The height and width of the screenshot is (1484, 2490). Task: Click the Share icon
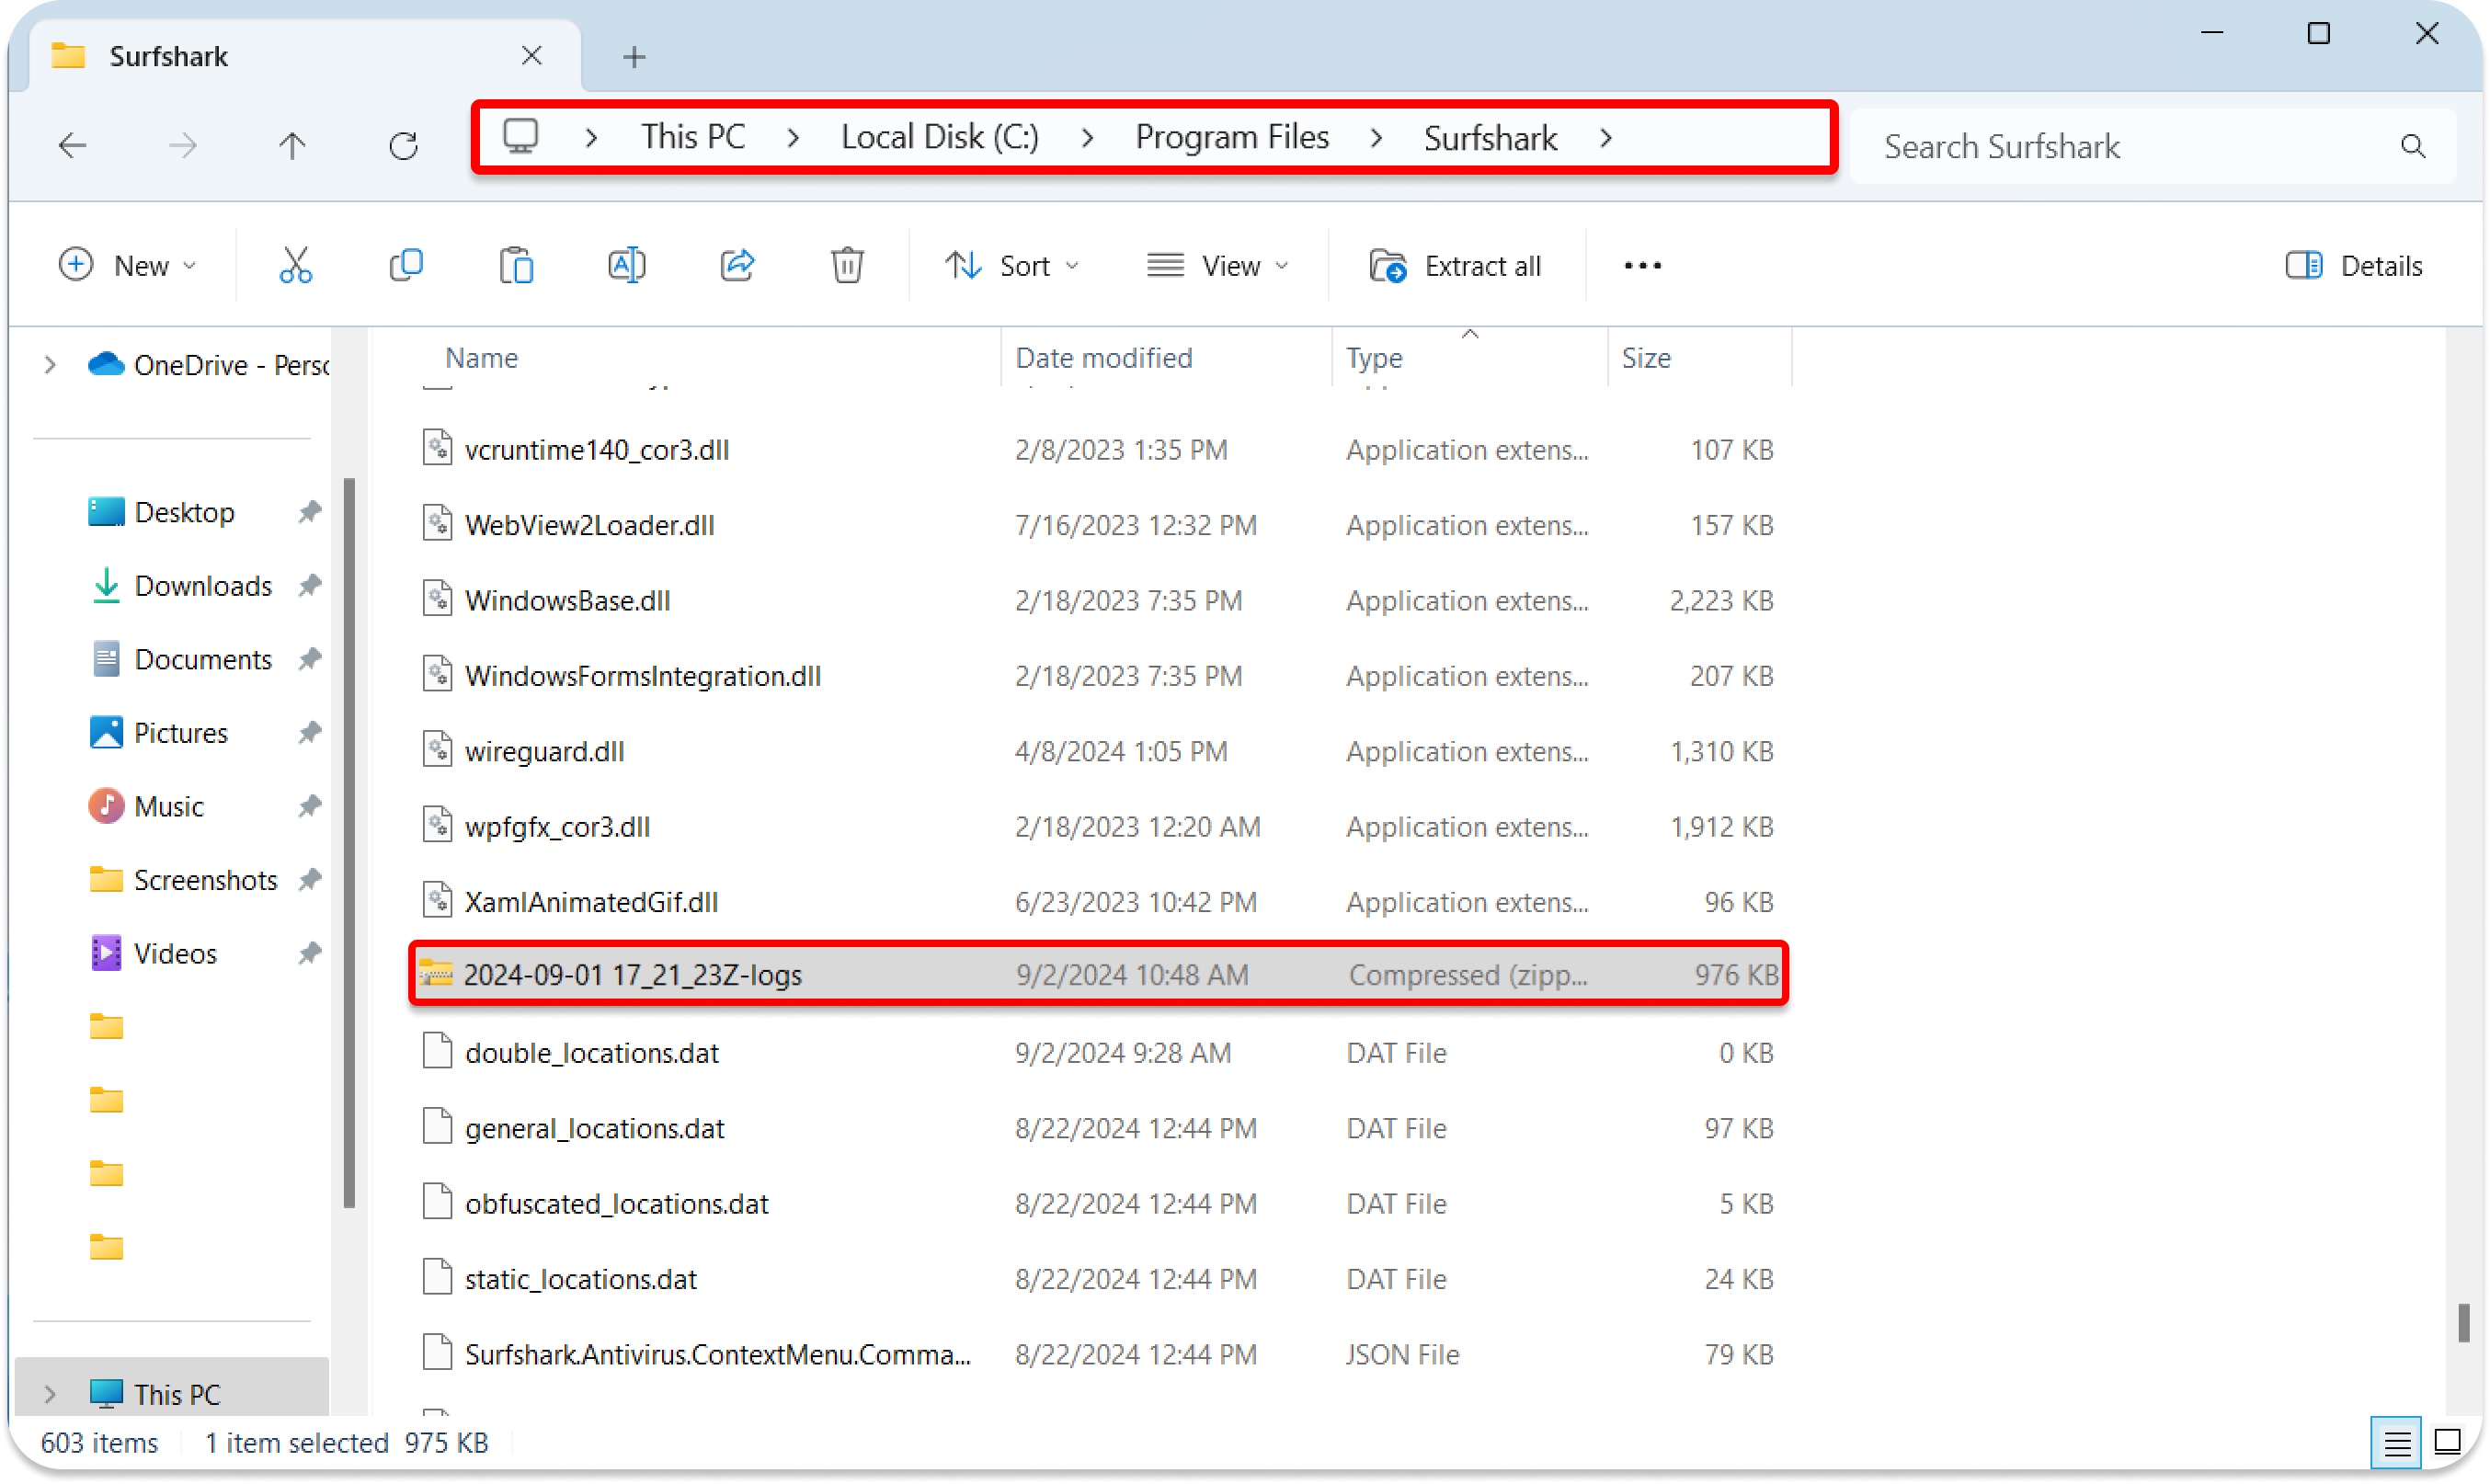point(737,266)
